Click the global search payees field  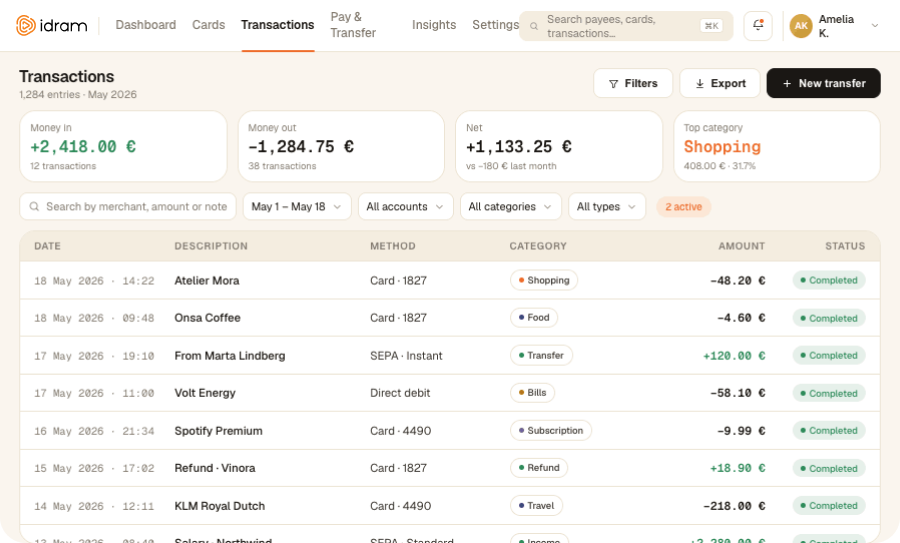(626, 26)
